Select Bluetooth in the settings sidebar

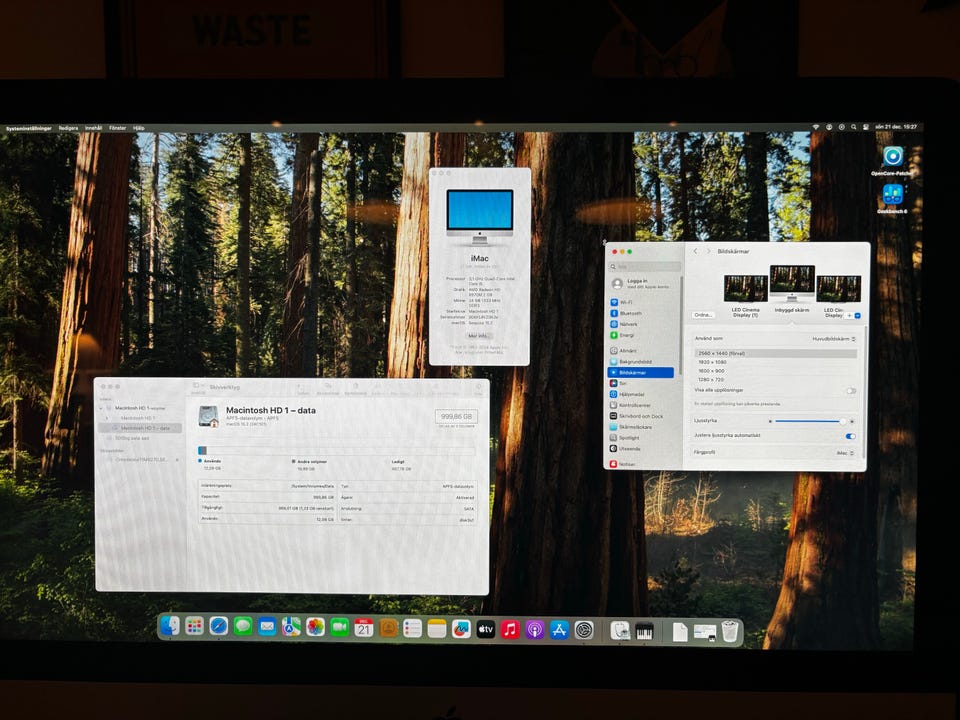pyautogui.click(x=628, y=313)
